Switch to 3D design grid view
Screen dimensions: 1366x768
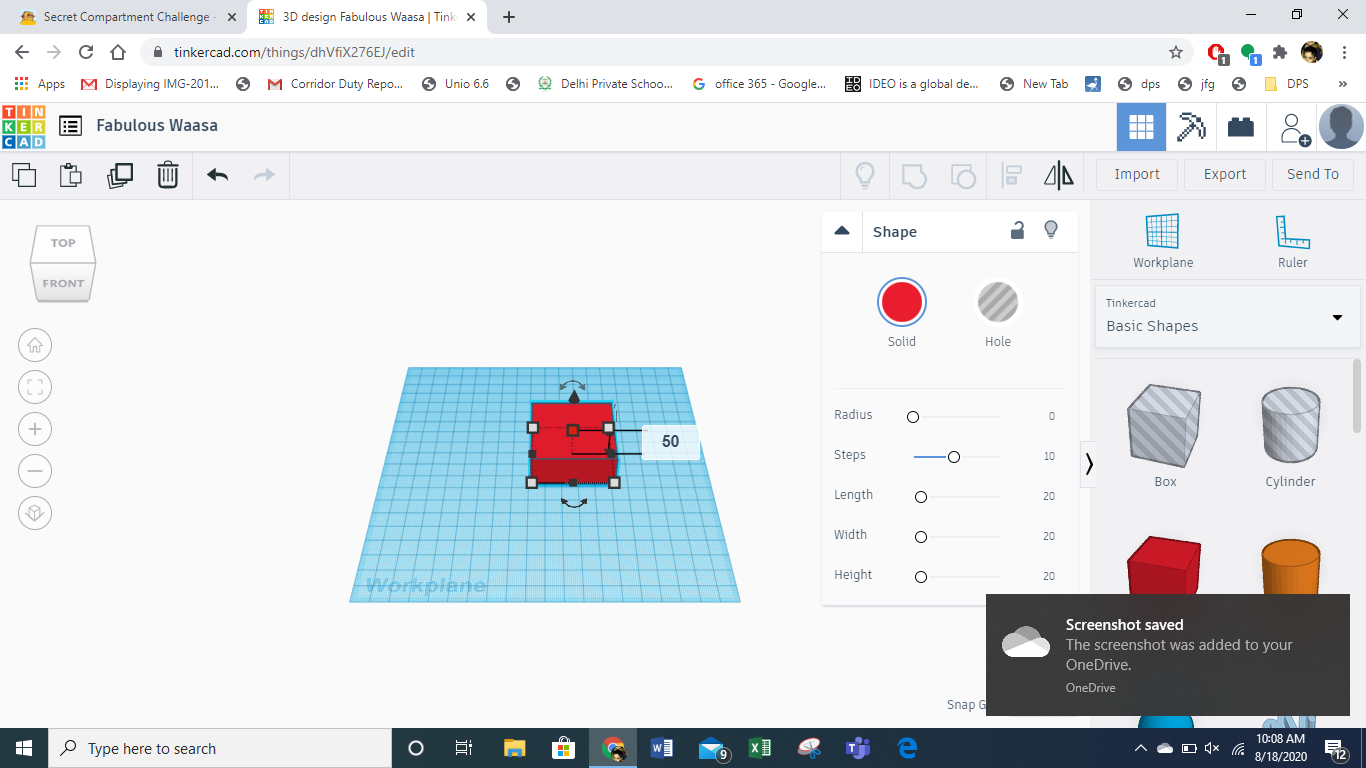point(1141,127)
